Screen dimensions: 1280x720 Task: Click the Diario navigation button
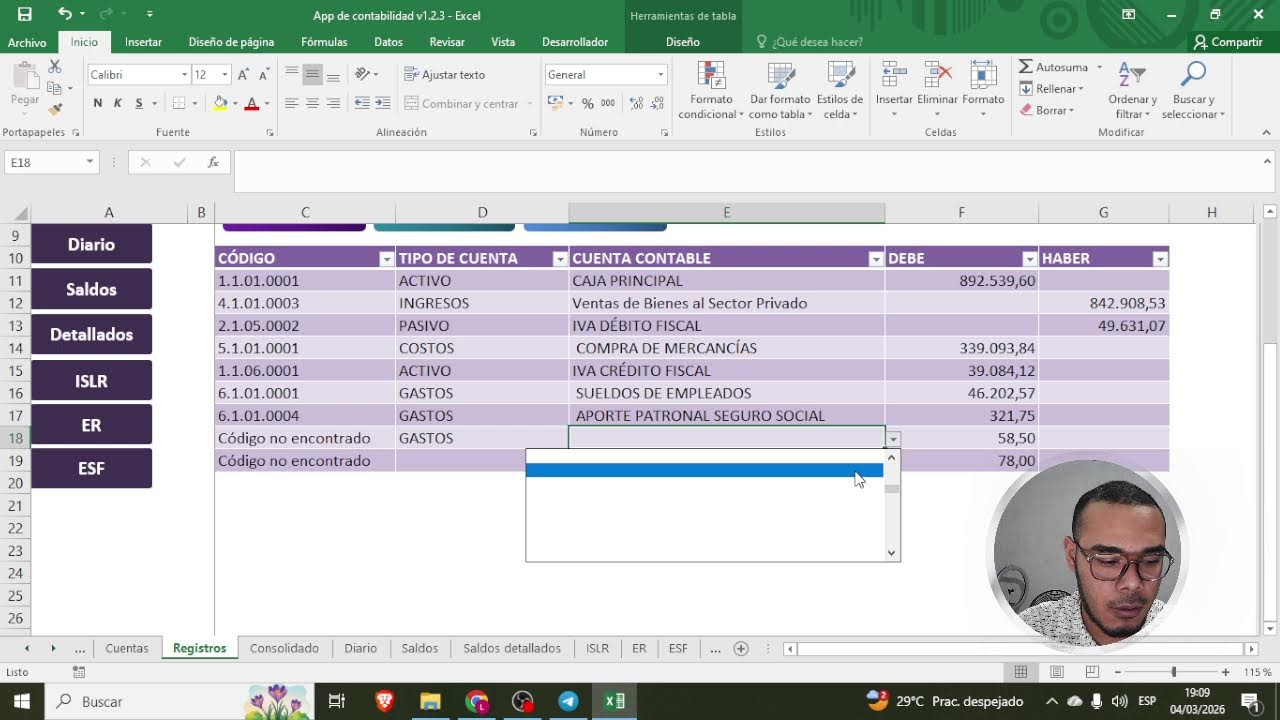(x=91, y=244)
